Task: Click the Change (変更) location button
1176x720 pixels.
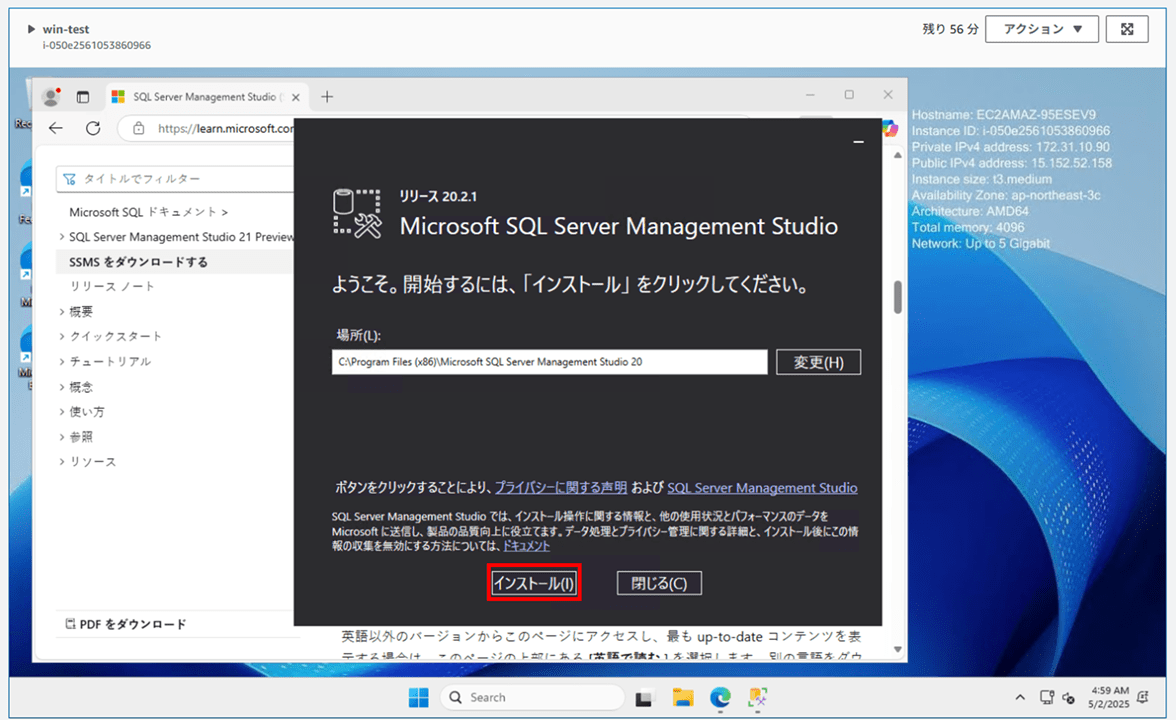Action: tap(818, 362)
